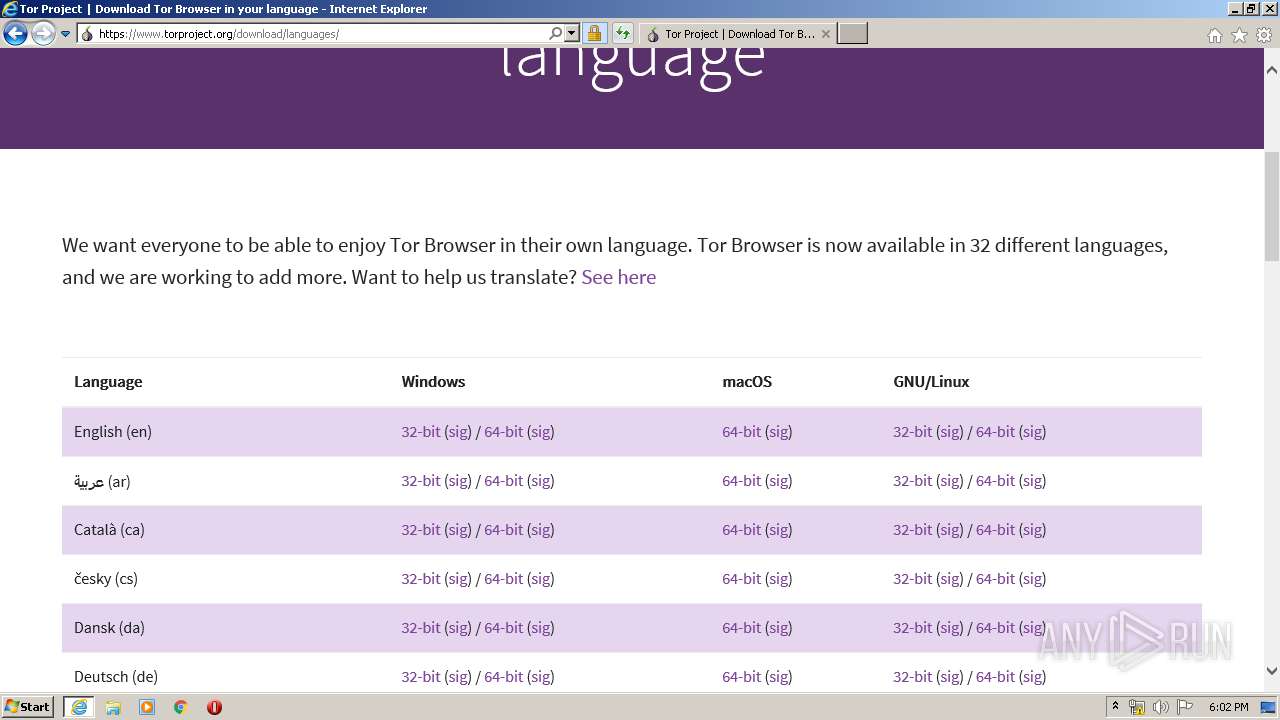Click the search magnifier in address bar
Screen dimensions: 1280x720
[x=556, y=34]
